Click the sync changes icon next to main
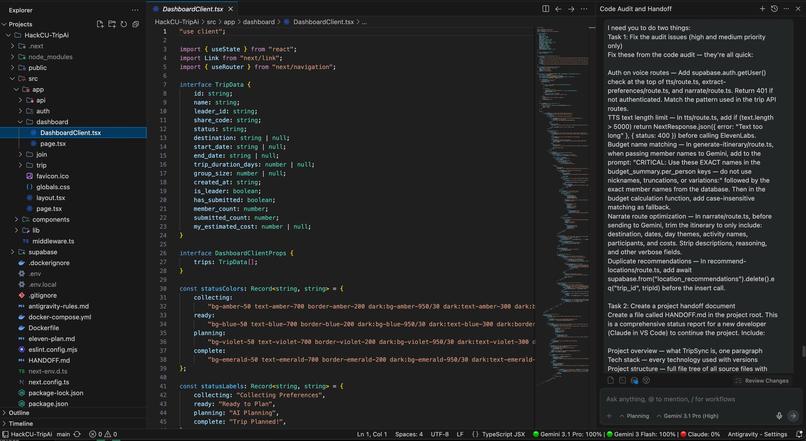 77,434
